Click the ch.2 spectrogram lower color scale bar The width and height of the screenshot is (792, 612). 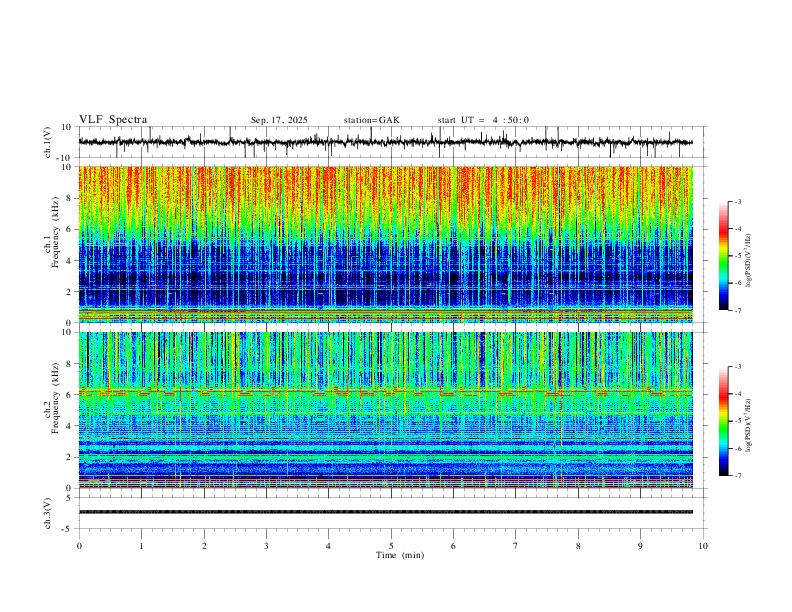click(724, 421)
